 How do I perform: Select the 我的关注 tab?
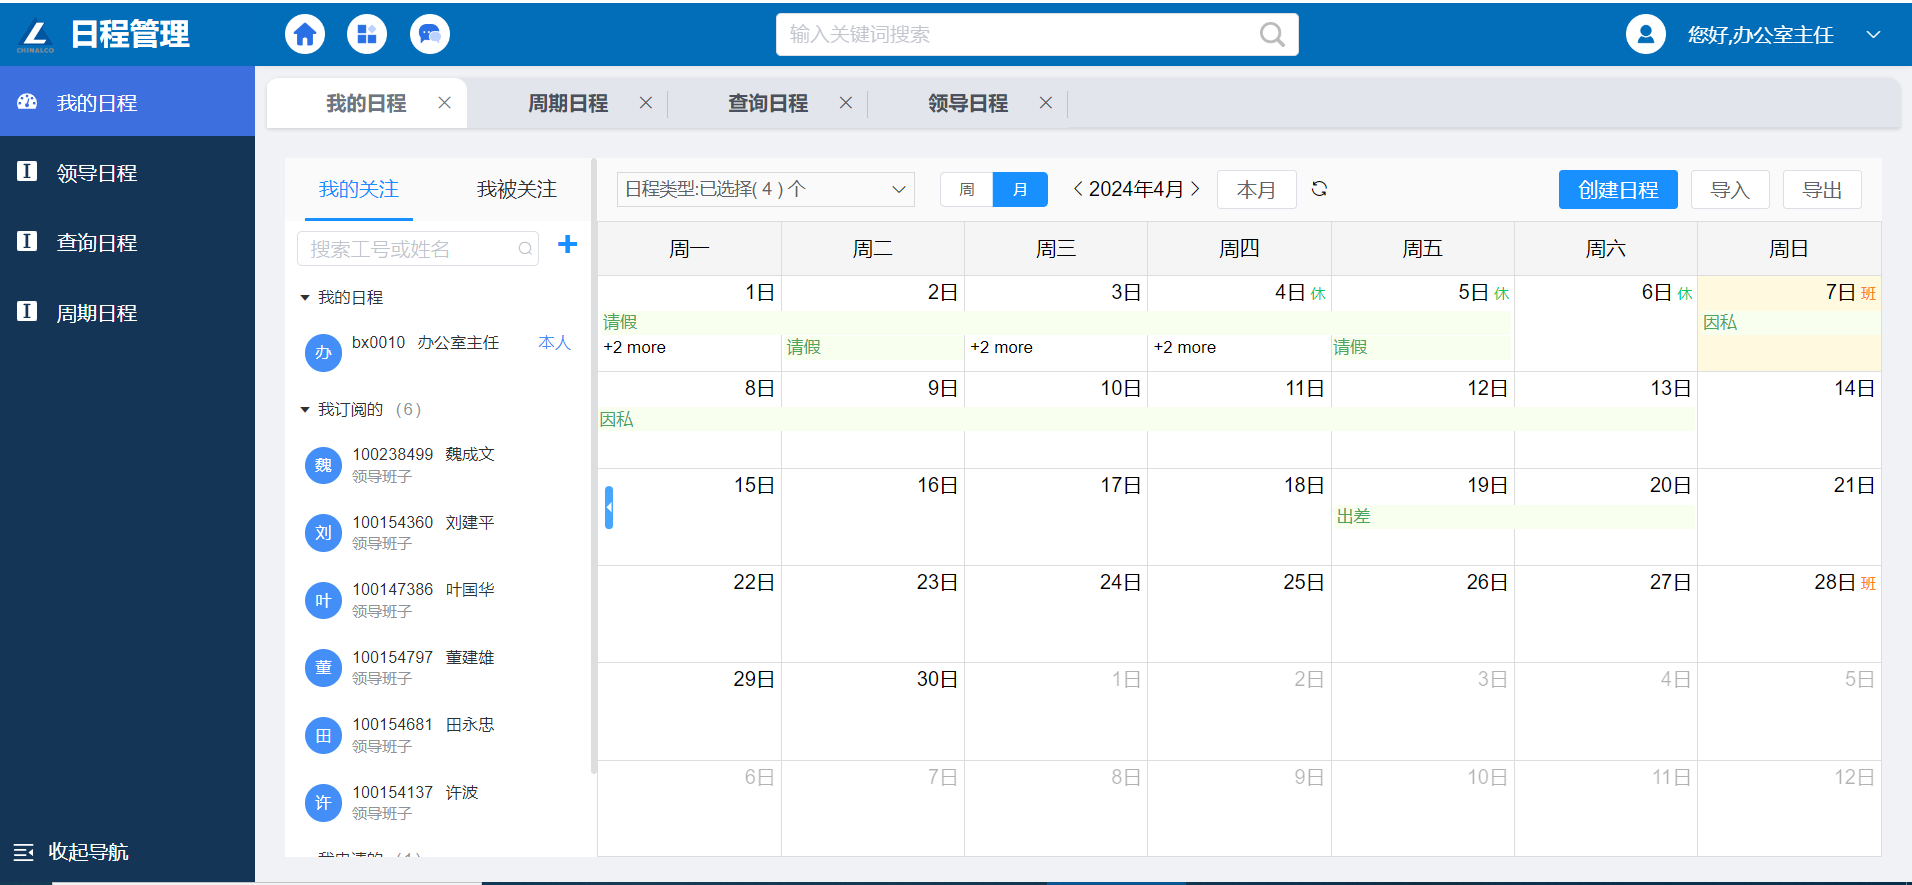pyautogui.click(x=359, y=189)
